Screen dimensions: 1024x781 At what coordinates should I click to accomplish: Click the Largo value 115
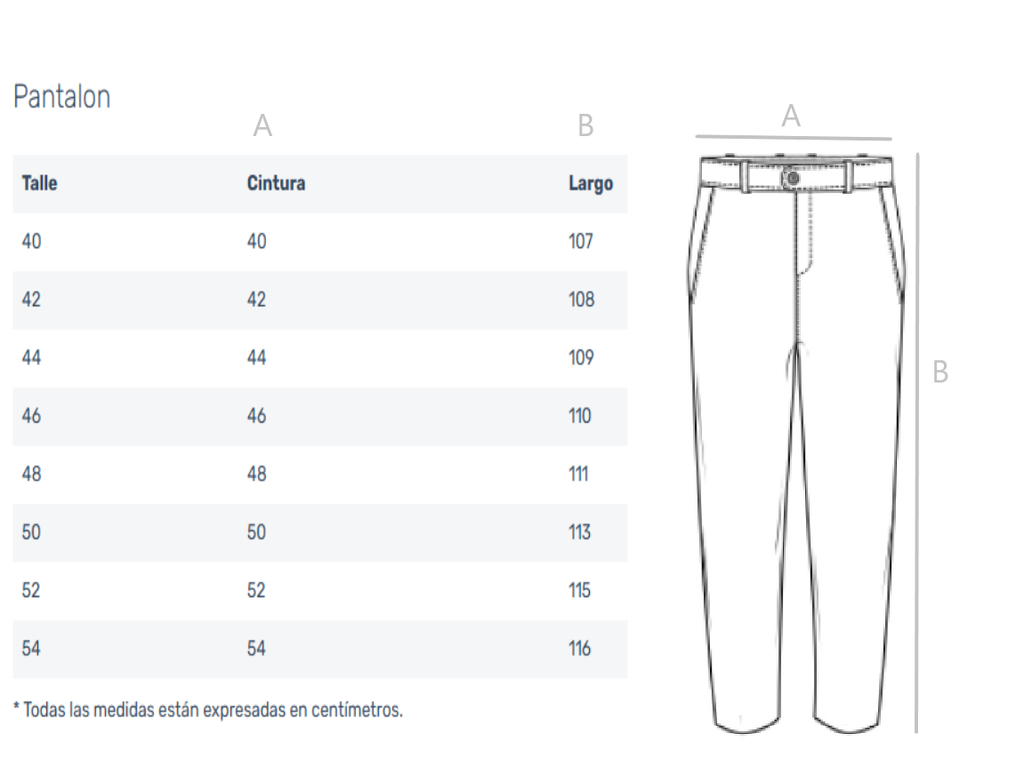click(580, 590)
